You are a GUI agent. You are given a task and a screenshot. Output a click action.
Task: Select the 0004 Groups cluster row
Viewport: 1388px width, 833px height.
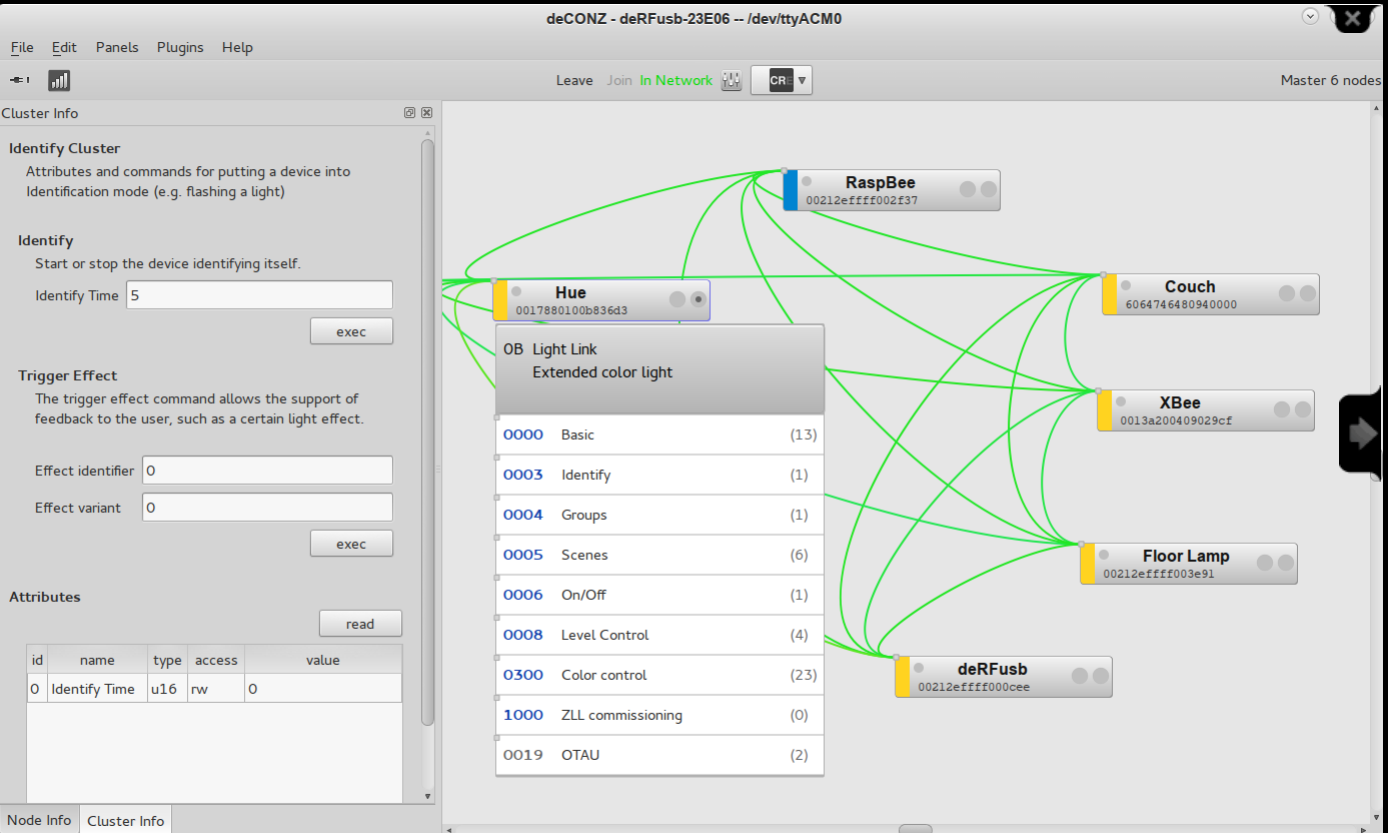coord(660,515)
